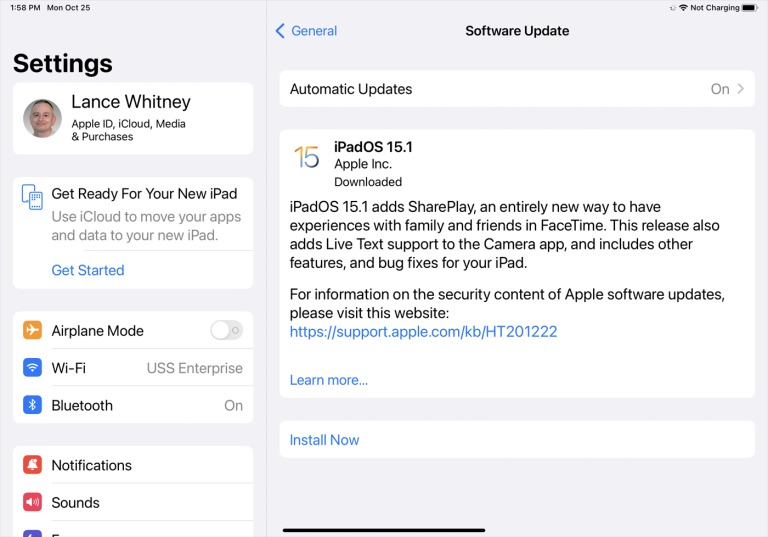
Task: Tap Get Started link
Action: tap(88, 270)
